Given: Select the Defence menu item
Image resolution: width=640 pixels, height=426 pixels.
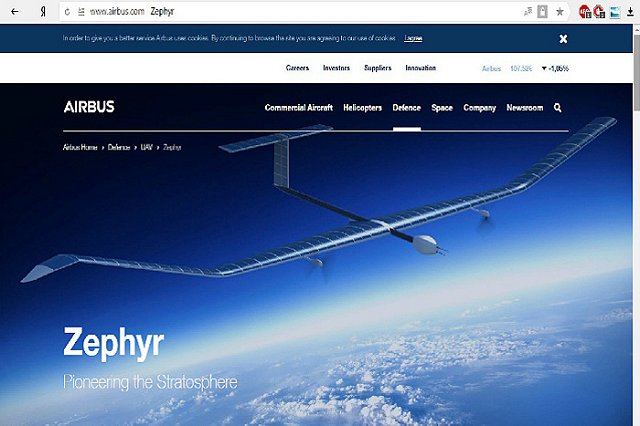Looking at the screenshot, I should 407,108.
